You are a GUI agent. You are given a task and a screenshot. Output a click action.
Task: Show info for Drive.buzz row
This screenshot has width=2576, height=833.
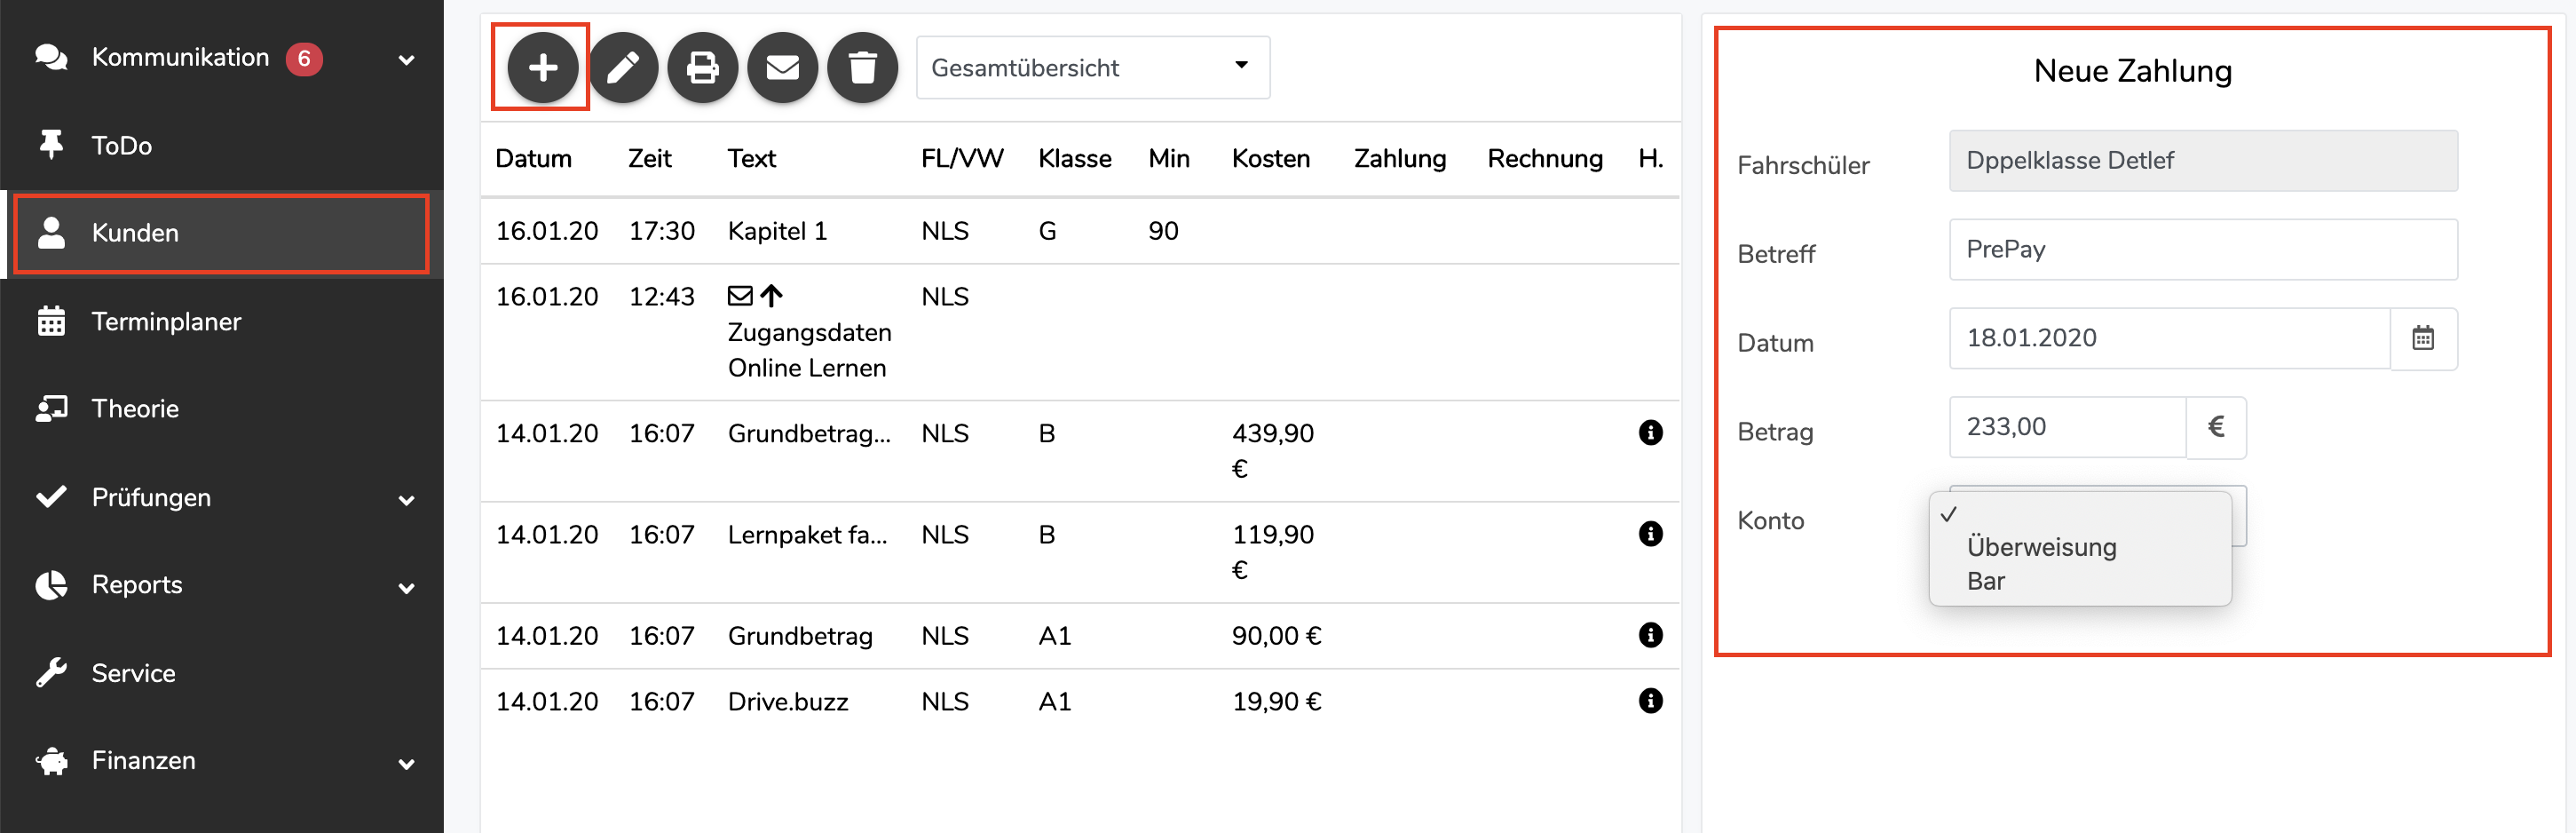click(1650, 701)
